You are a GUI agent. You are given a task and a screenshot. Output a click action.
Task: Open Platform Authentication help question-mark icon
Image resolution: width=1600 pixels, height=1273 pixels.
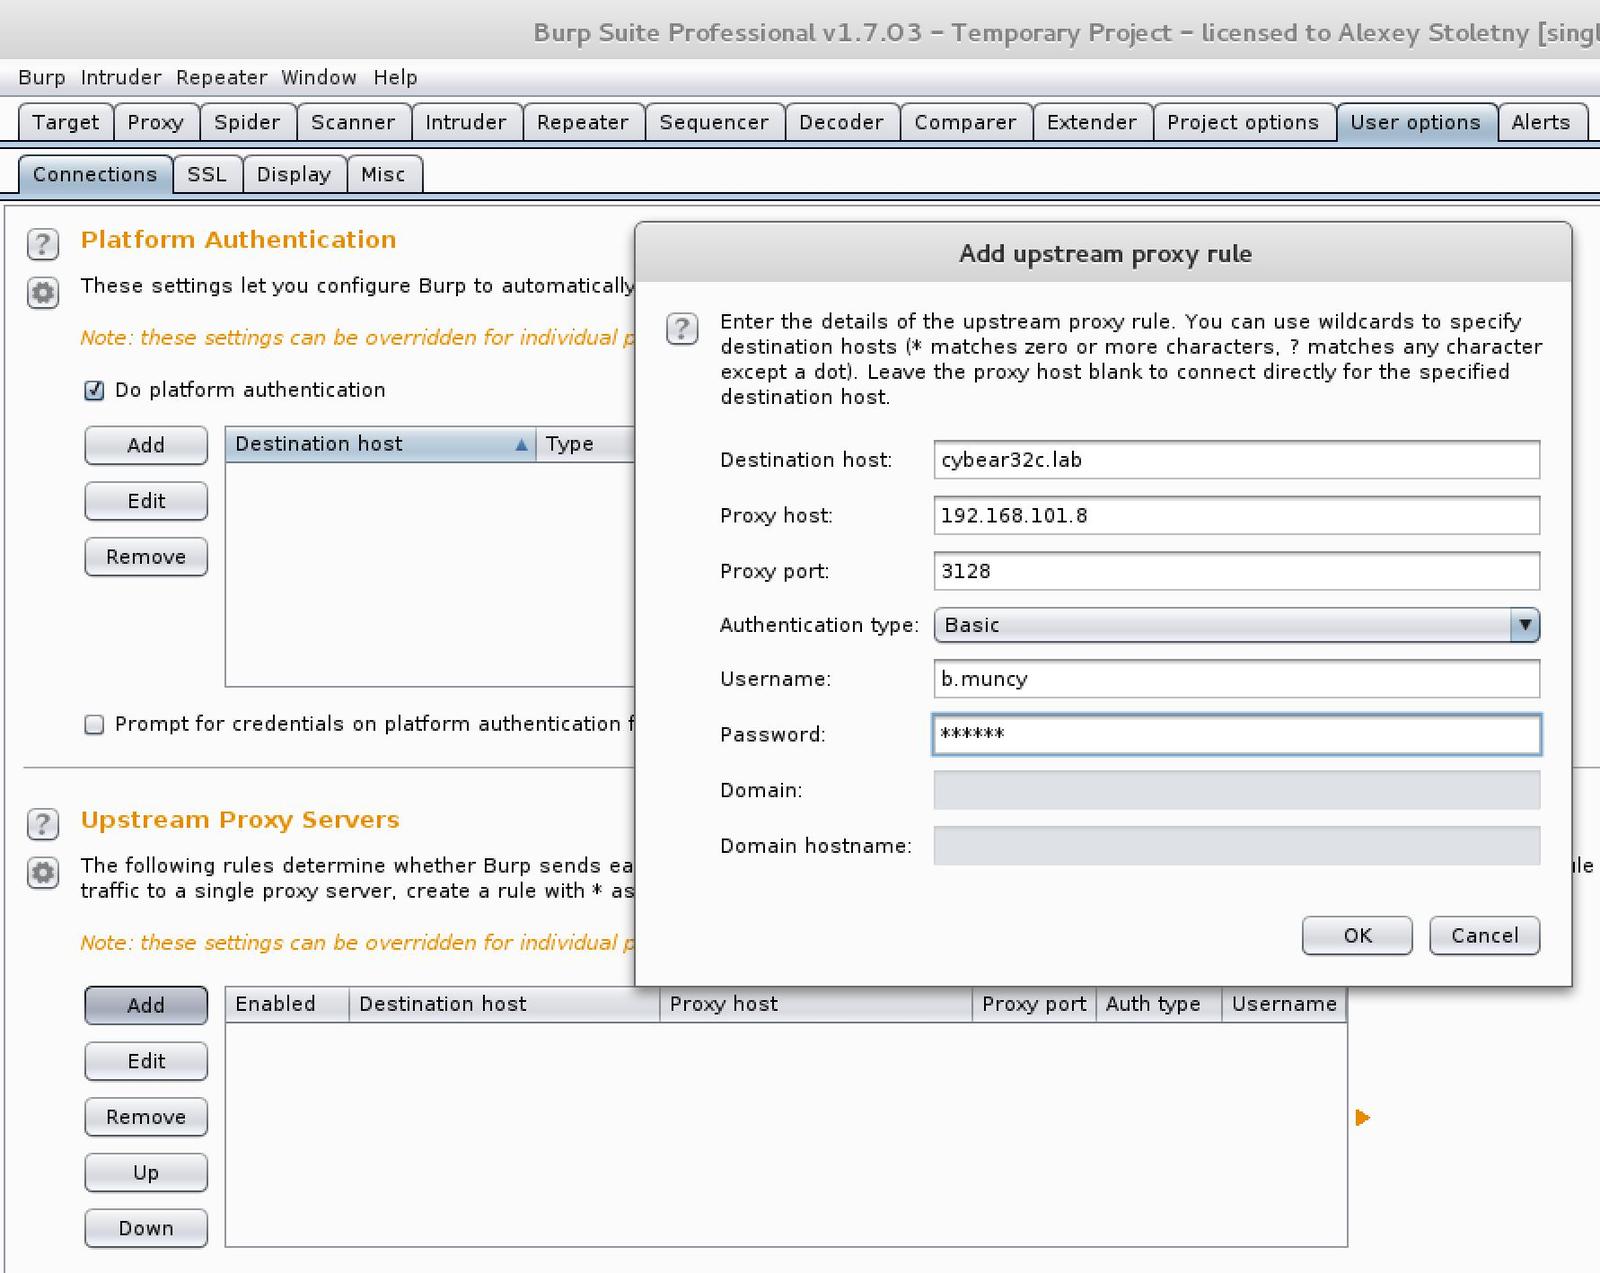pyautogui.click(x=42, y=244)
